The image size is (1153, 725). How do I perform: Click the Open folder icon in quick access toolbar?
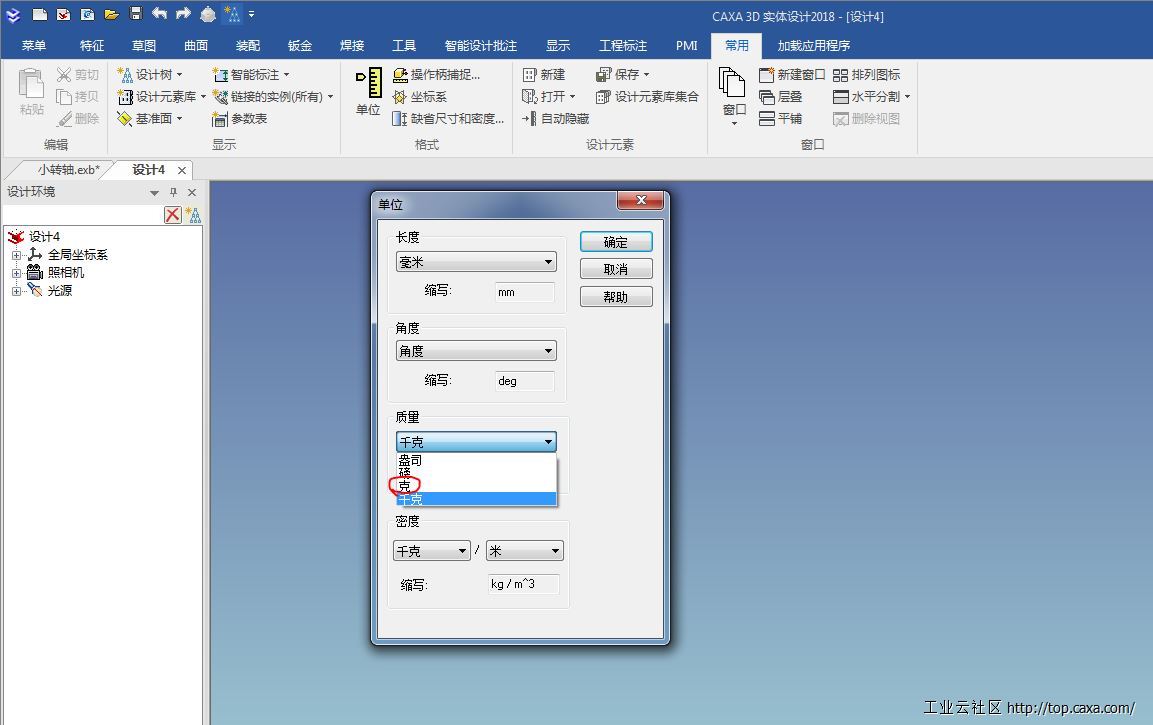point(111,14)
